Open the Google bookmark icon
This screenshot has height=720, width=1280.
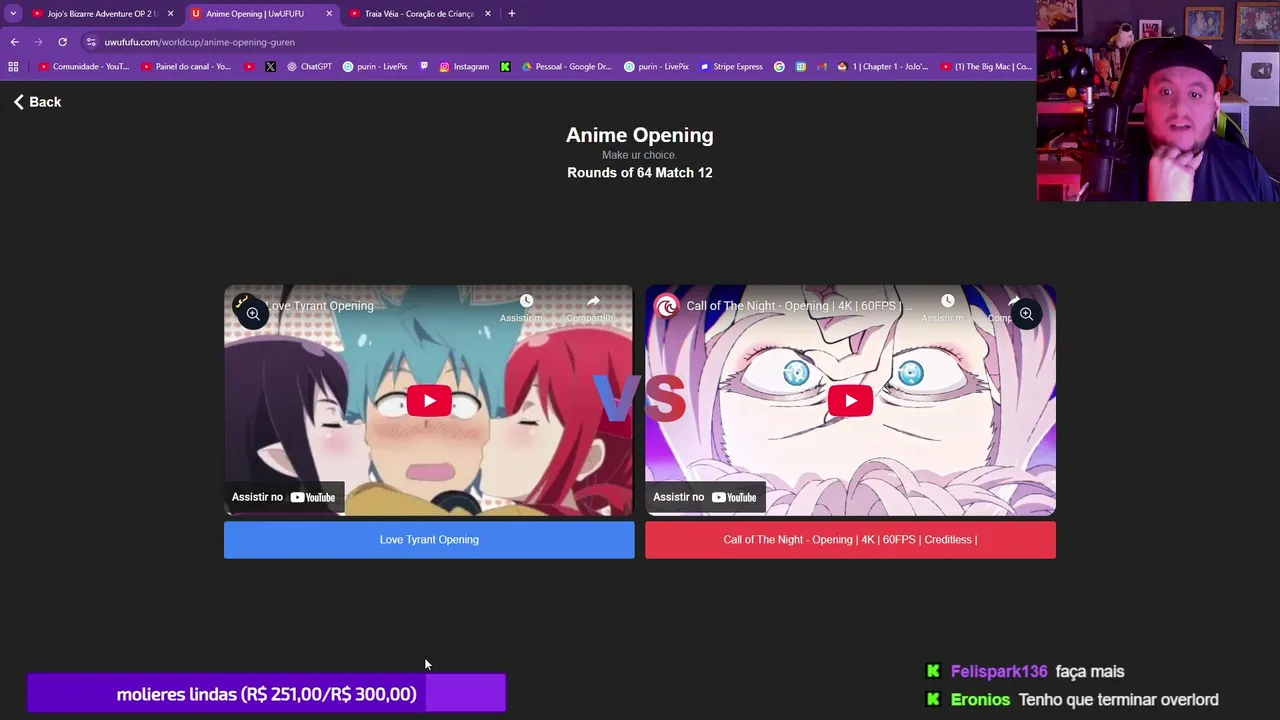(x=780, y=67)
